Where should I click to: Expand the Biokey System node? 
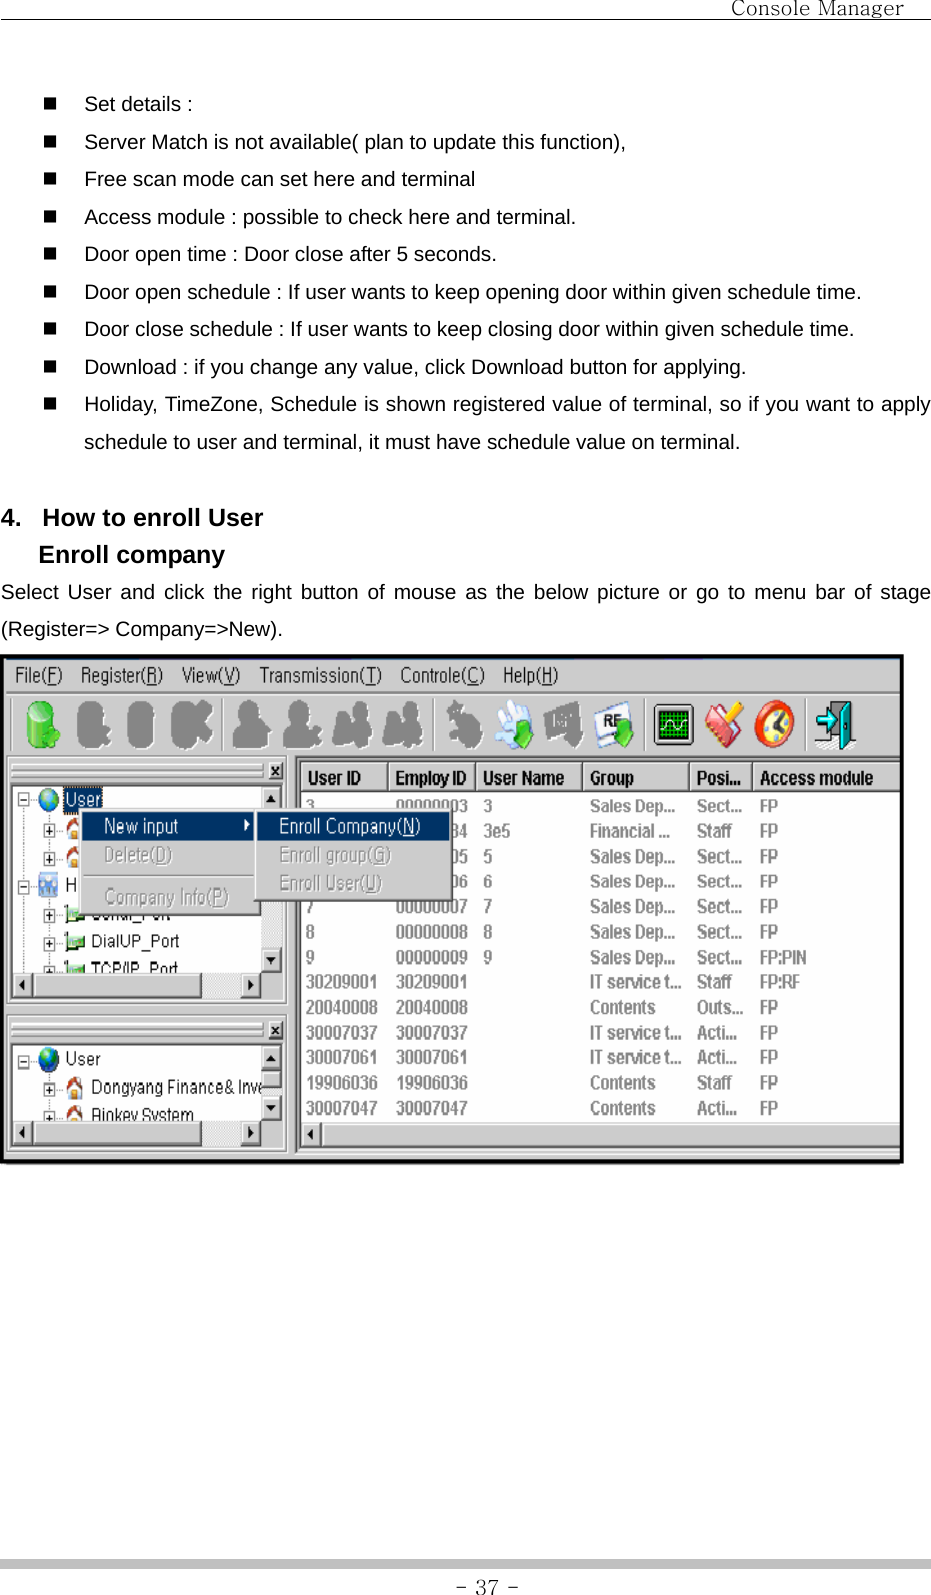[x=49, y=1114]
